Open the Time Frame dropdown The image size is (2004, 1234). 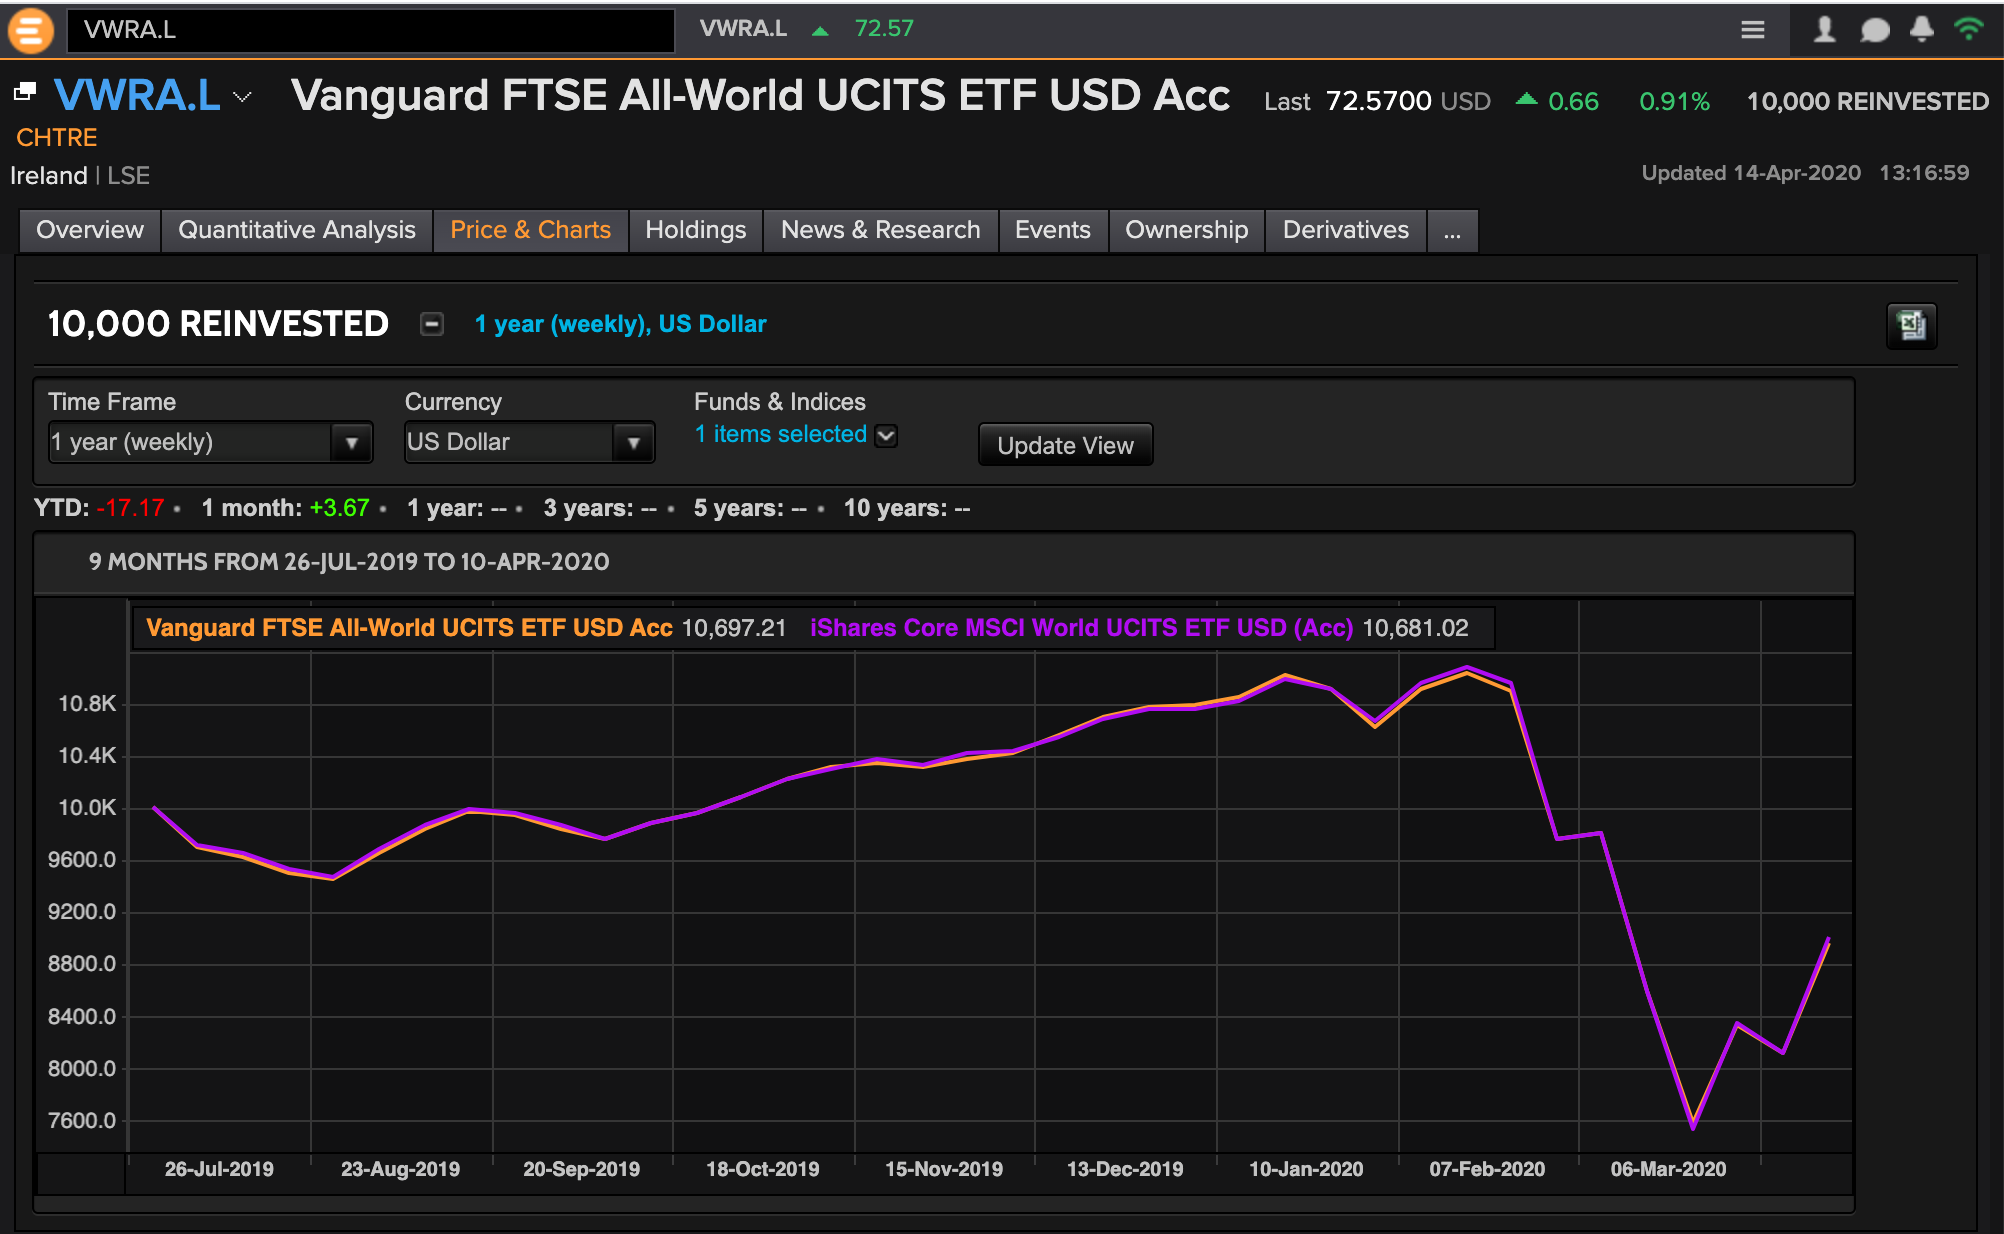click(x=211, y=442)
